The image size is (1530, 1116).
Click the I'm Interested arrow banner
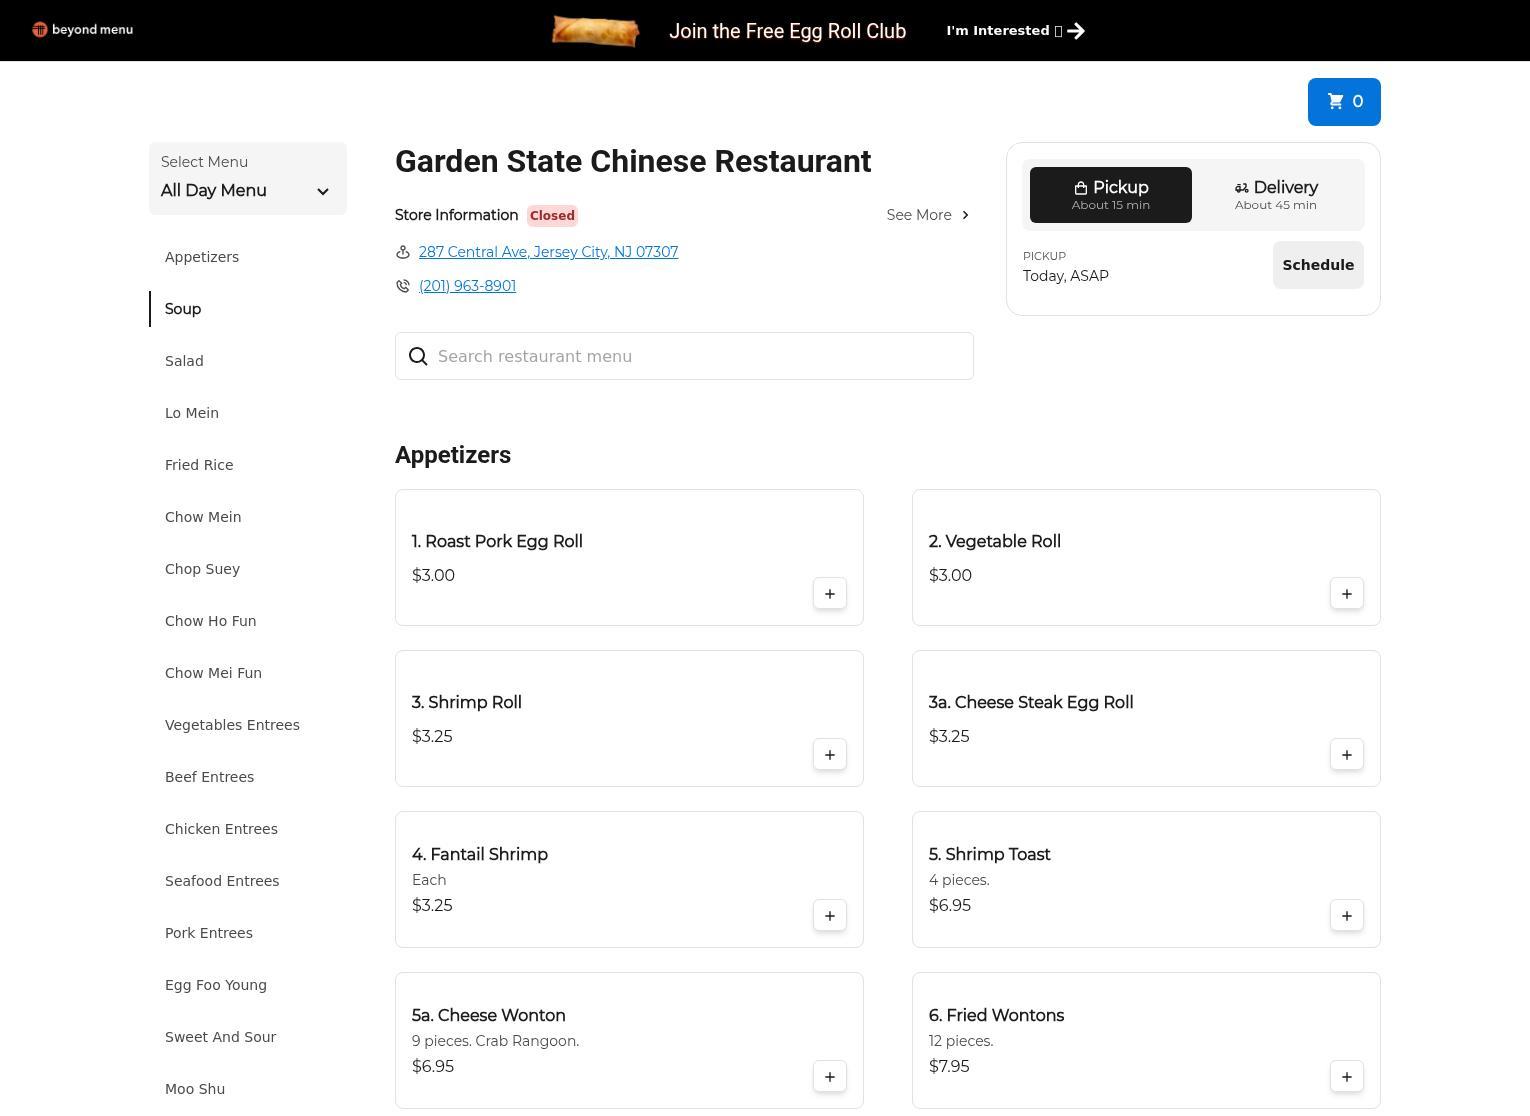(1015, 31)
